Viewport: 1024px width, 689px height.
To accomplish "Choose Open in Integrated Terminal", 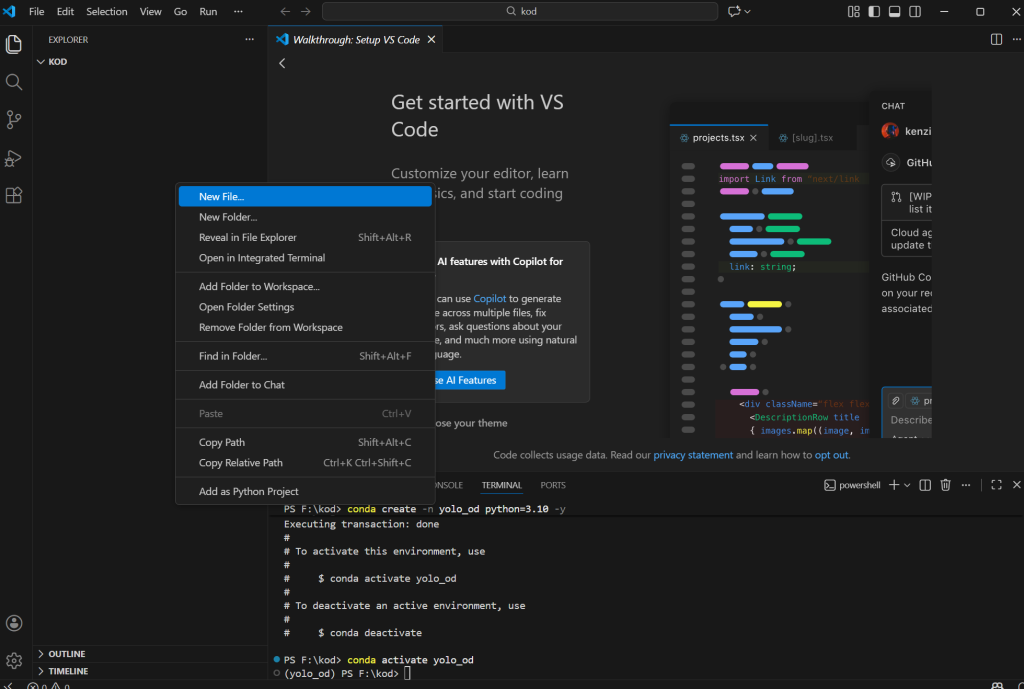I will [261, 258].
